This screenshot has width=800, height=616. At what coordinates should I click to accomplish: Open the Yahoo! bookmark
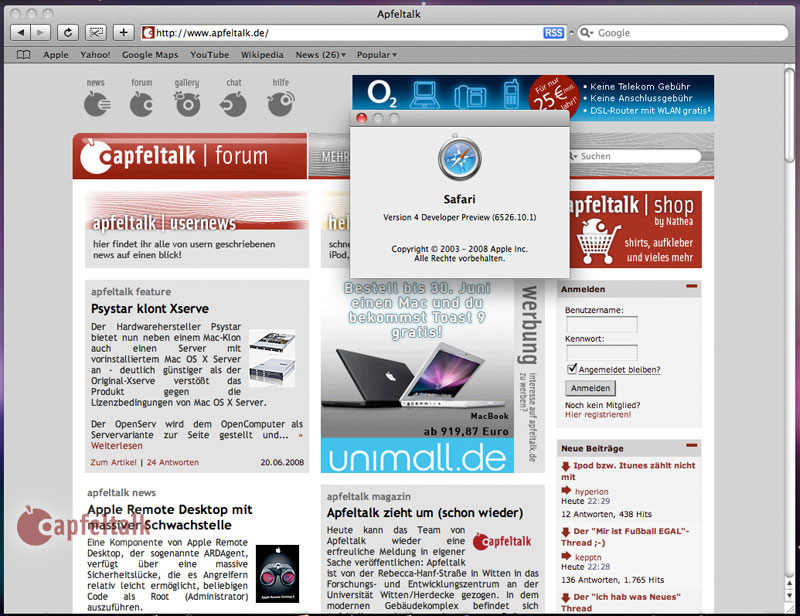click(95, 55)
